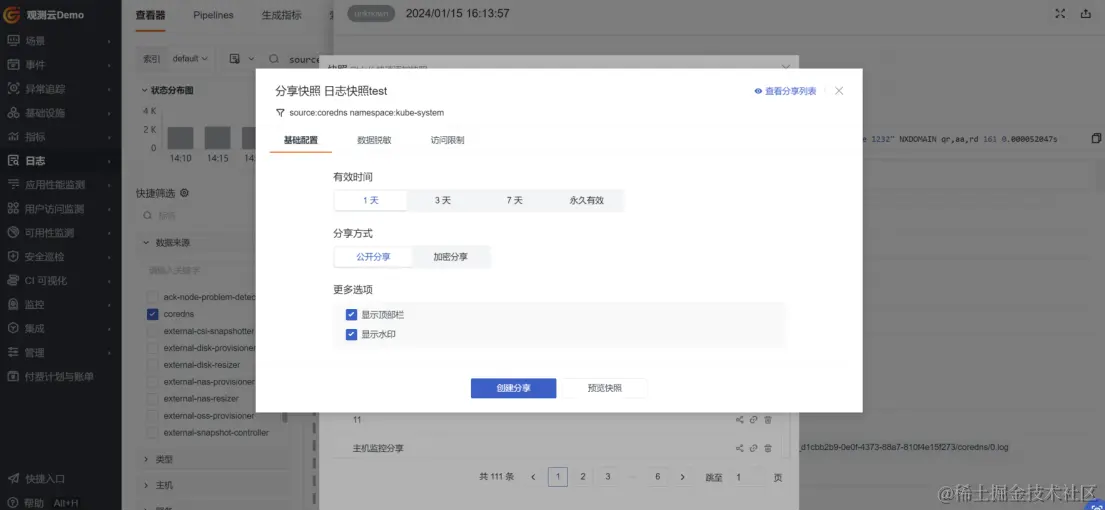The height and width of the screenshot is (511, 1105).
Task: Open 付费计划与账单 in the sidebar
Action: [59, 376]
